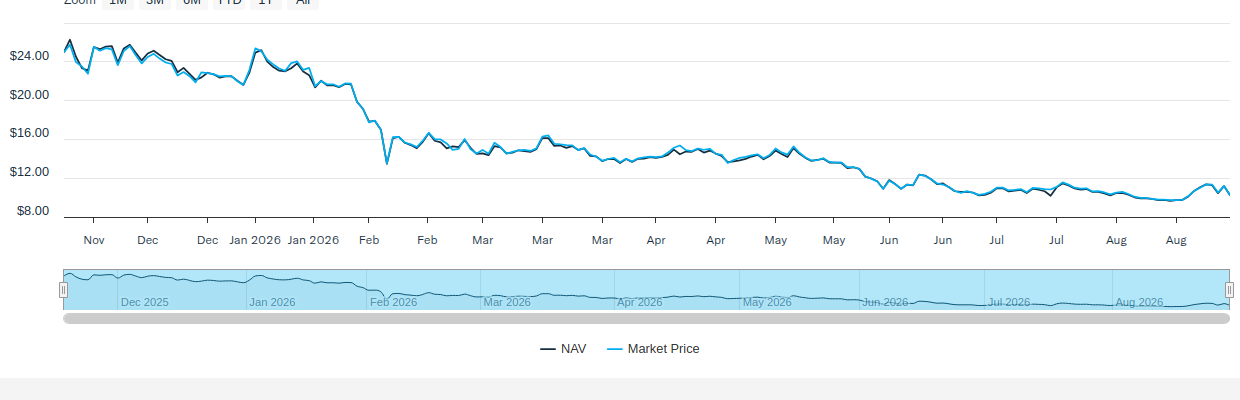The image size is (1240, 400).
Task: Toggle the Market Price legend series
Action: point(653,349)
